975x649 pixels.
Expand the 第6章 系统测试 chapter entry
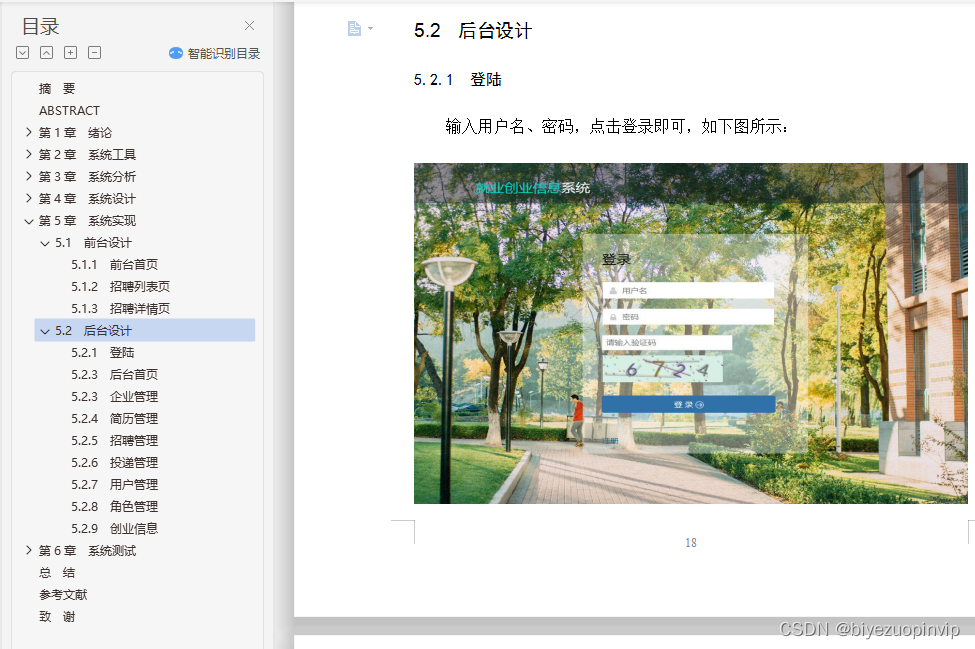coord(29,550)
